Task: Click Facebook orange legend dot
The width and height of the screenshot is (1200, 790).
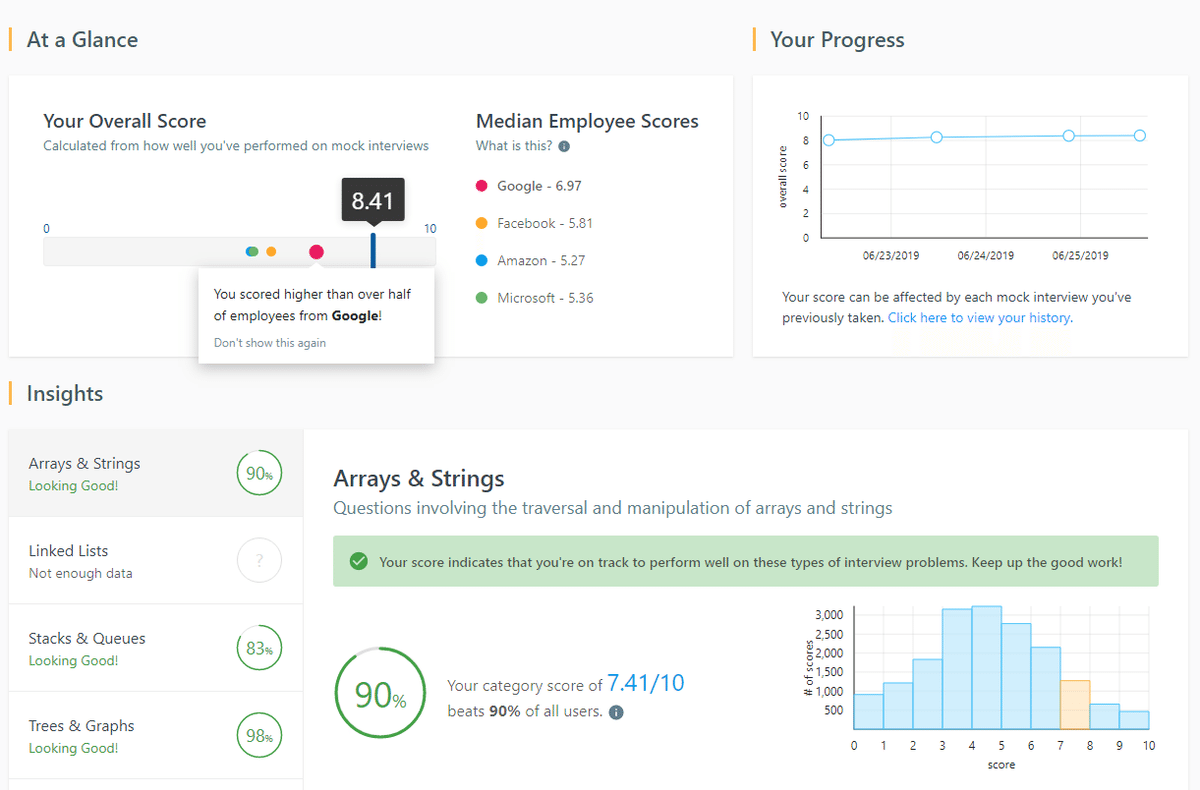Action: [481, 223]
